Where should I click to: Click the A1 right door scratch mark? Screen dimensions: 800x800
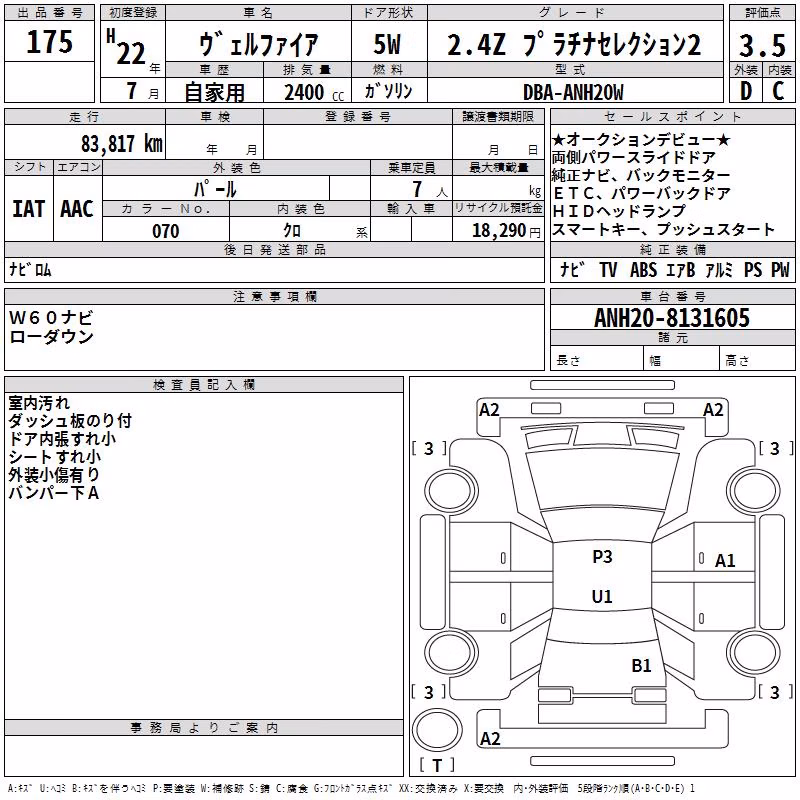725,561
